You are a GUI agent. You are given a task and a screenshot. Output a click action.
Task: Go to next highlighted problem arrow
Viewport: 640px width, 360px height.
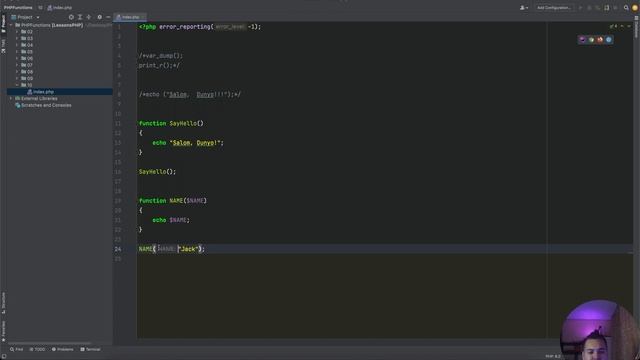[629, 27]
